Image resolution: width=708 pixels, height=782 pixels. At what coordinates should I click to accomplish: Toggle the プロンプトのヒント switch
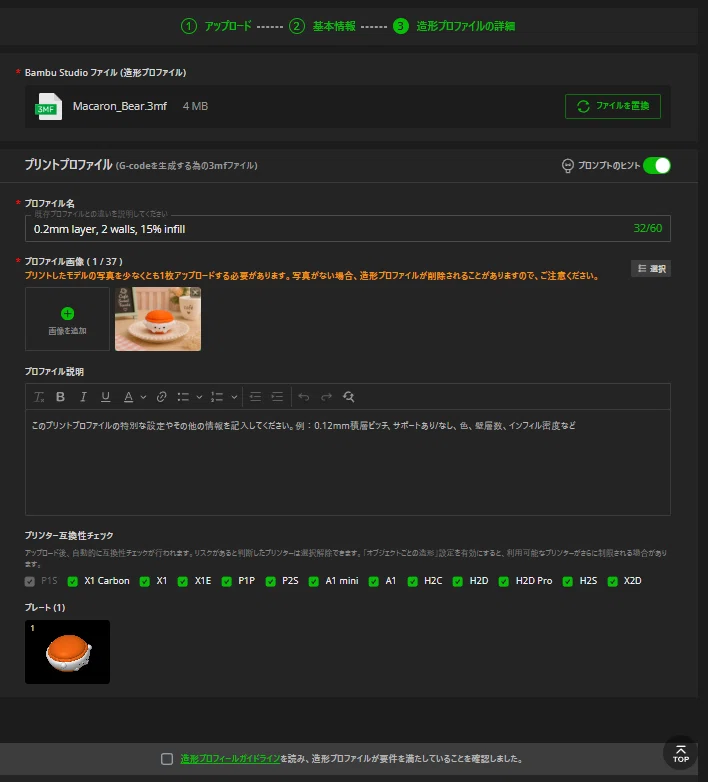[x=657, y=166]
